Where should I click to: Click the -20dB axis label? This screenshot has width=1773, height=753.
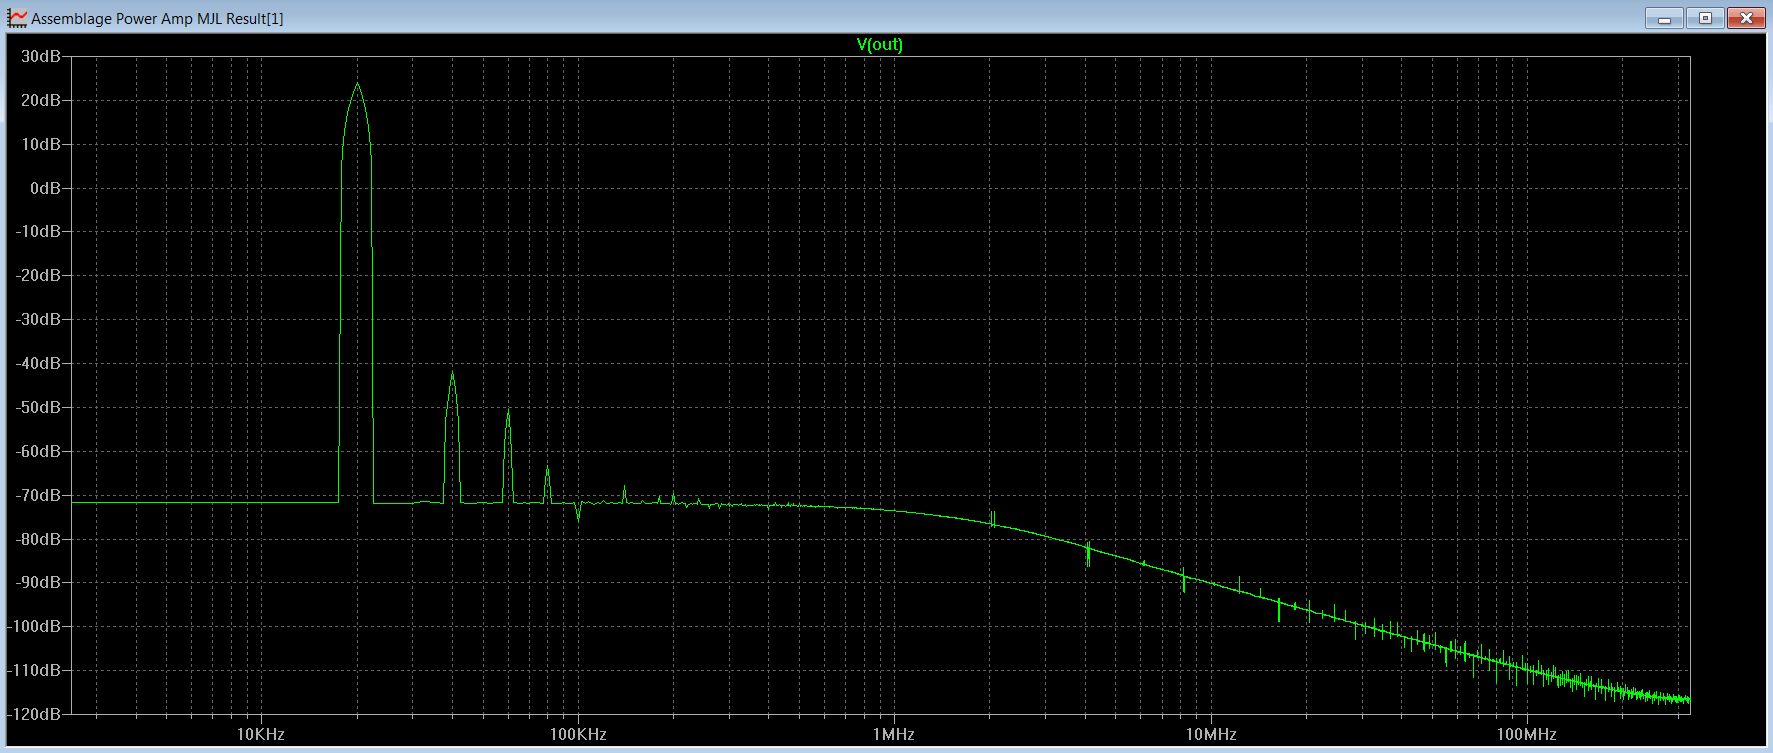(38, 276)
